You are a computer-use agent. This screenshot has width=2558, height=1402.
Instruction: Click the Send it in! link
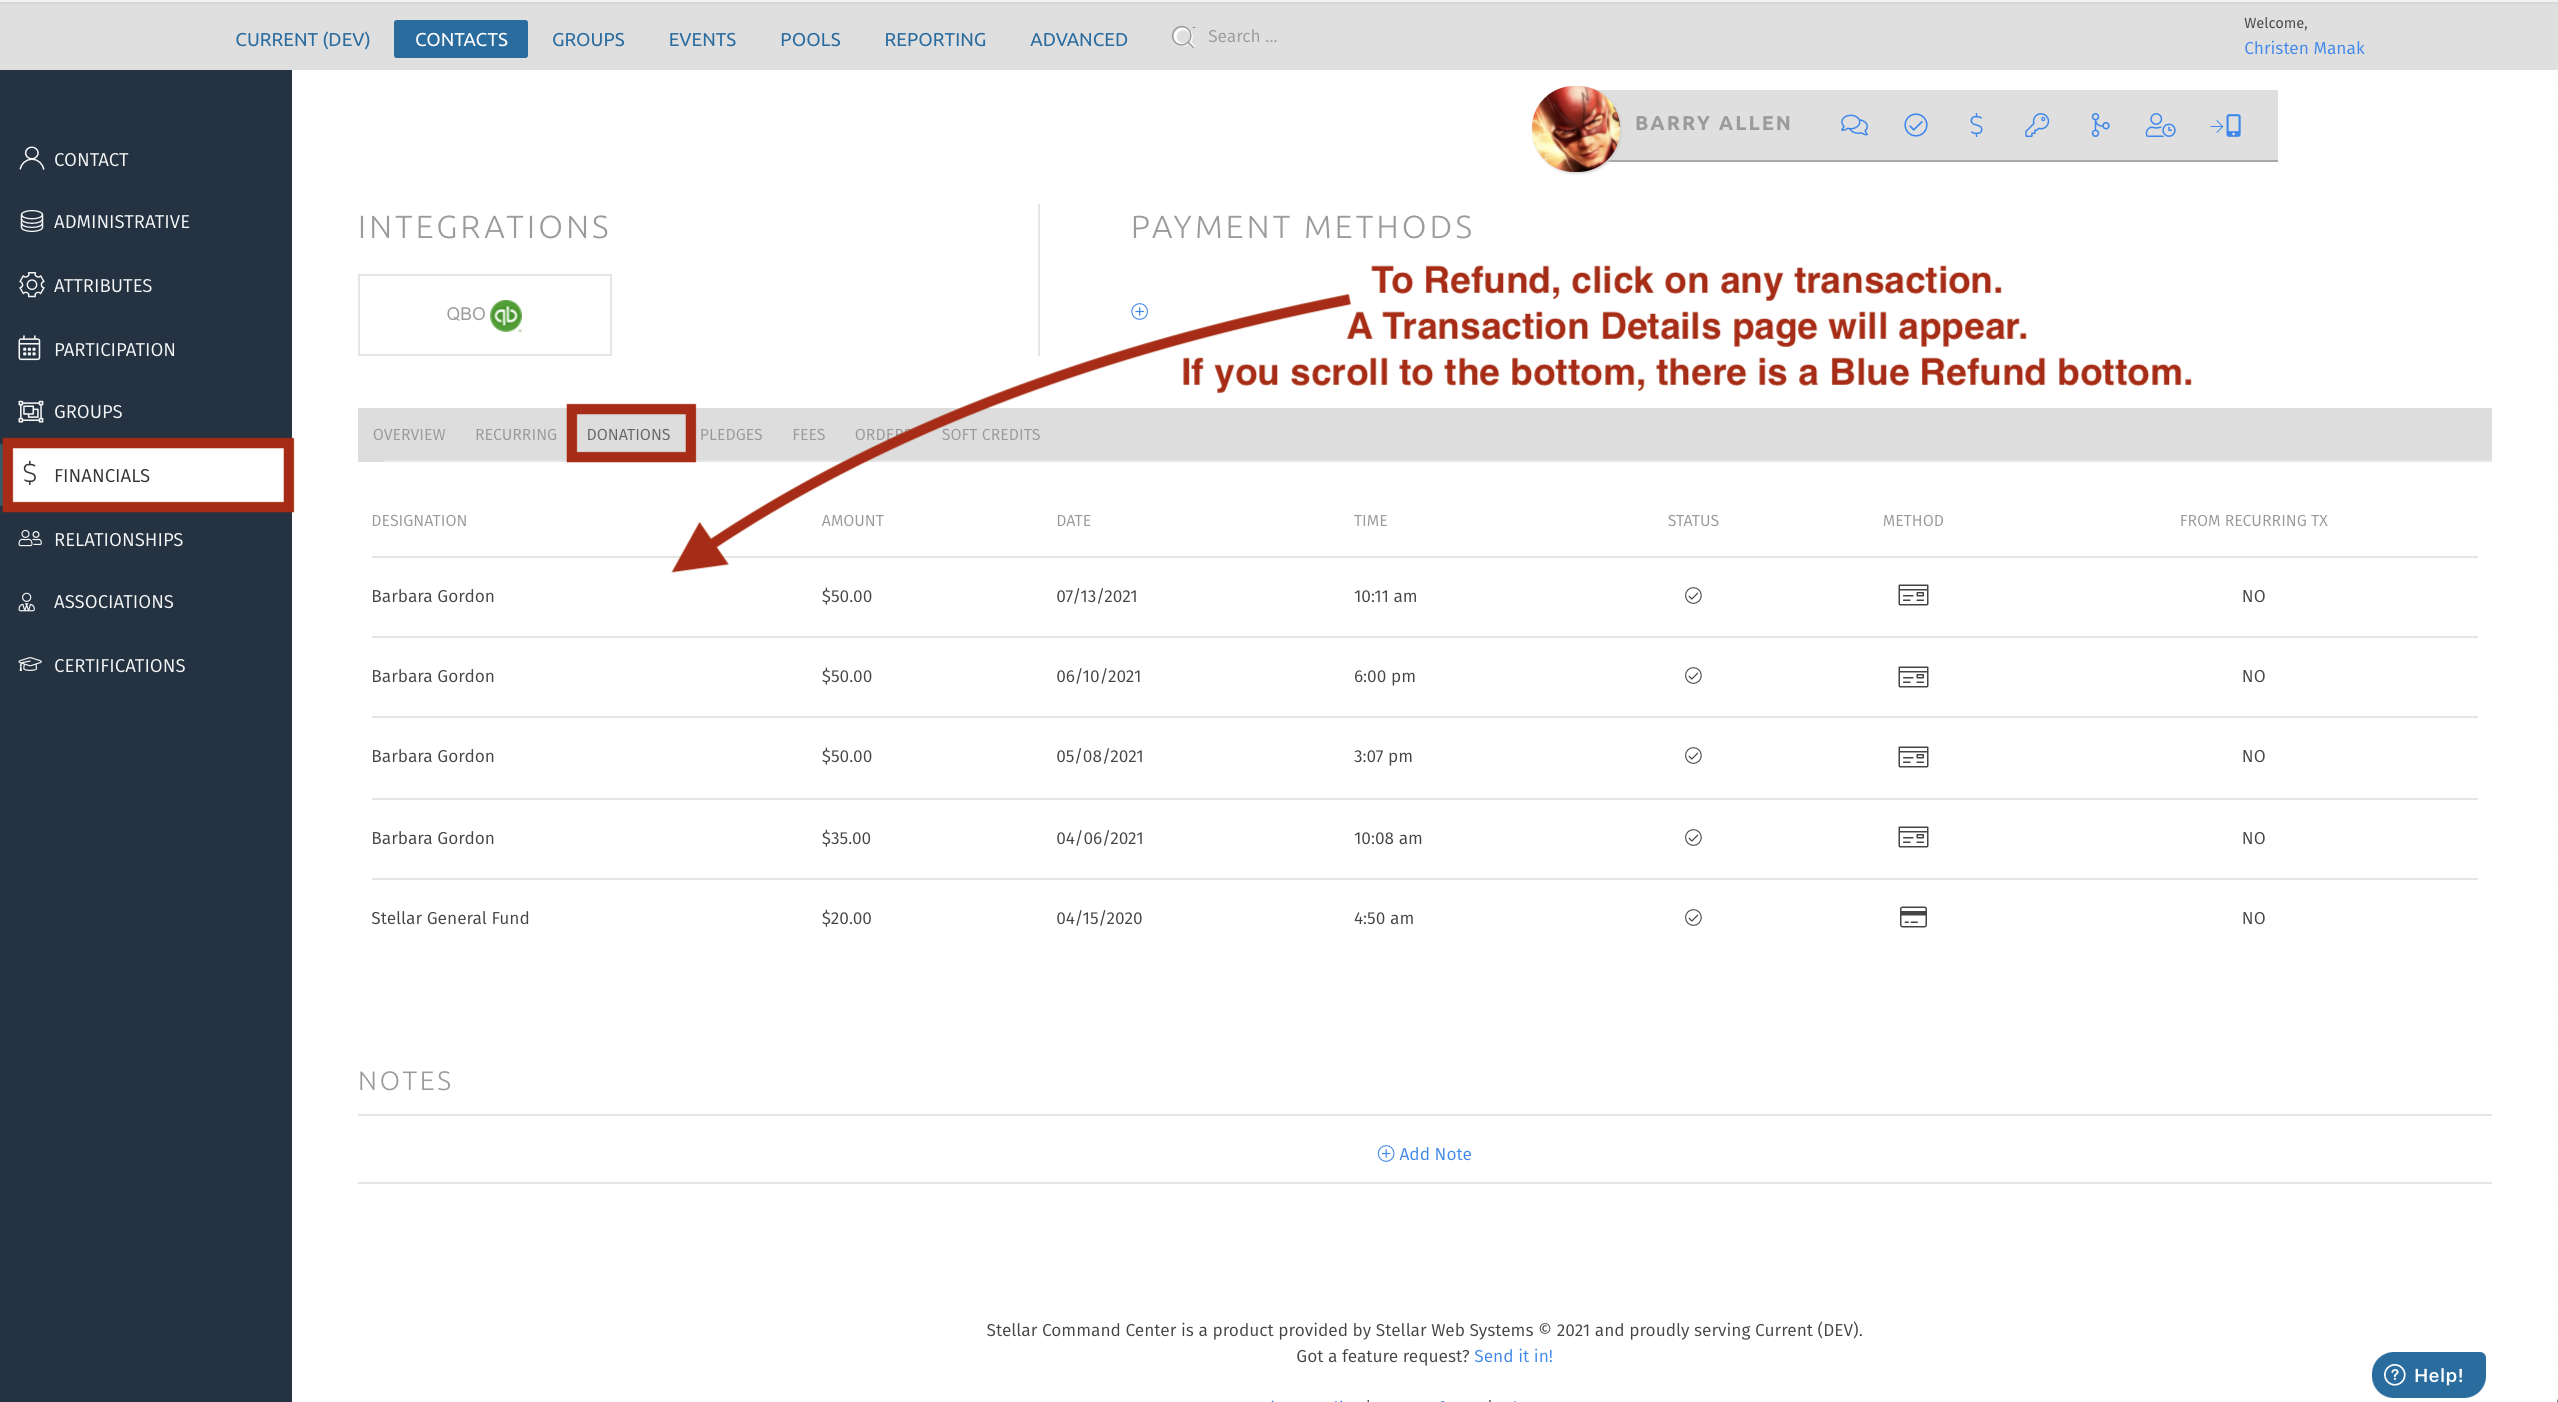click(1512, 1355)
